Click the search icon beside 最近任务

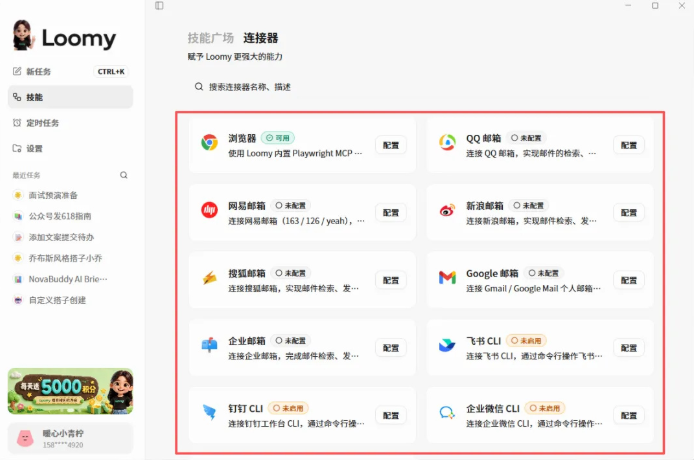(124, 175)
